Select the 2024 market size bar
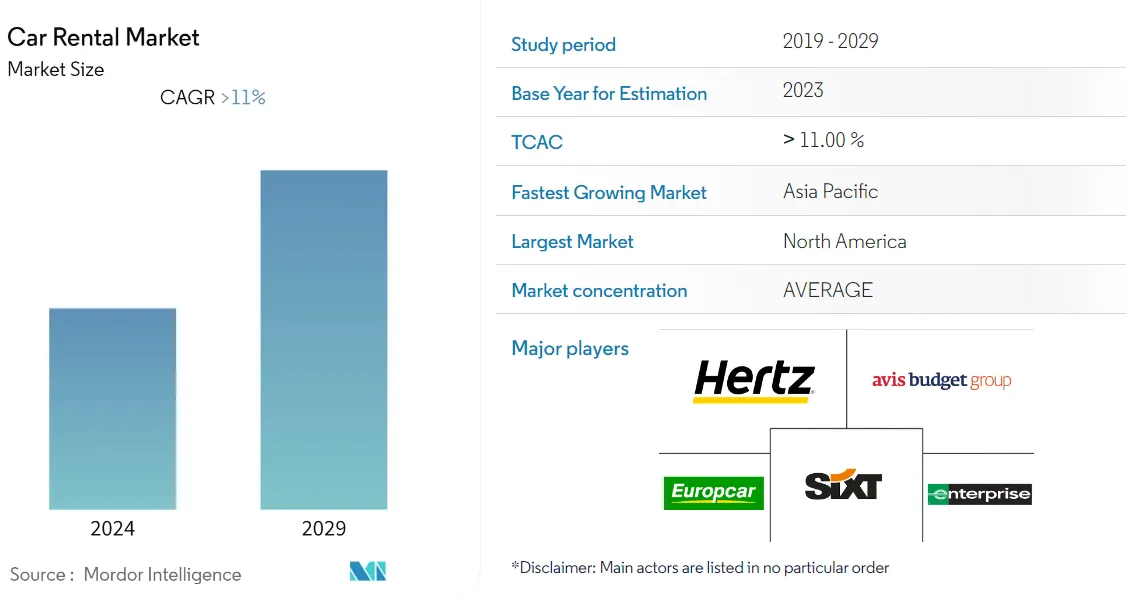The width and height of the screenshot is (1126, 595). [112, 409]
